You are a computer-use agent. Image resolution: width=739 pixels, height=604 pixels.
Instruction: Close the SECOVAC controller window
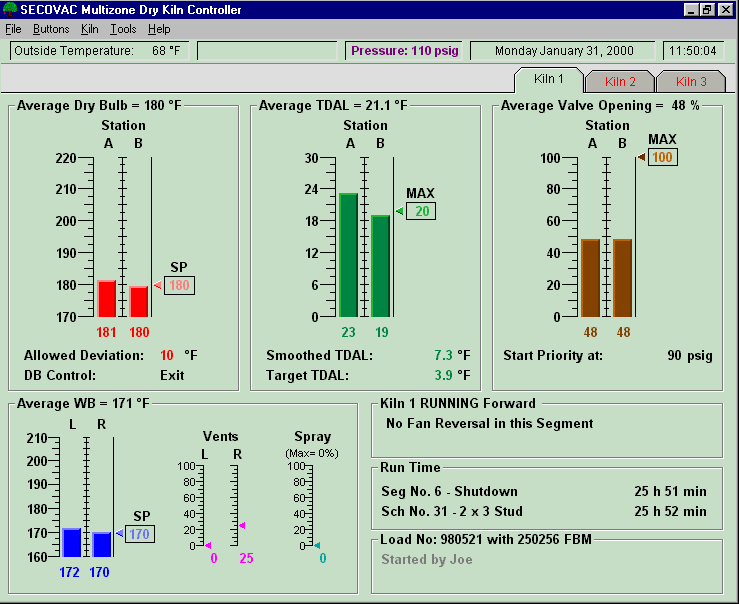click(725, 10)
